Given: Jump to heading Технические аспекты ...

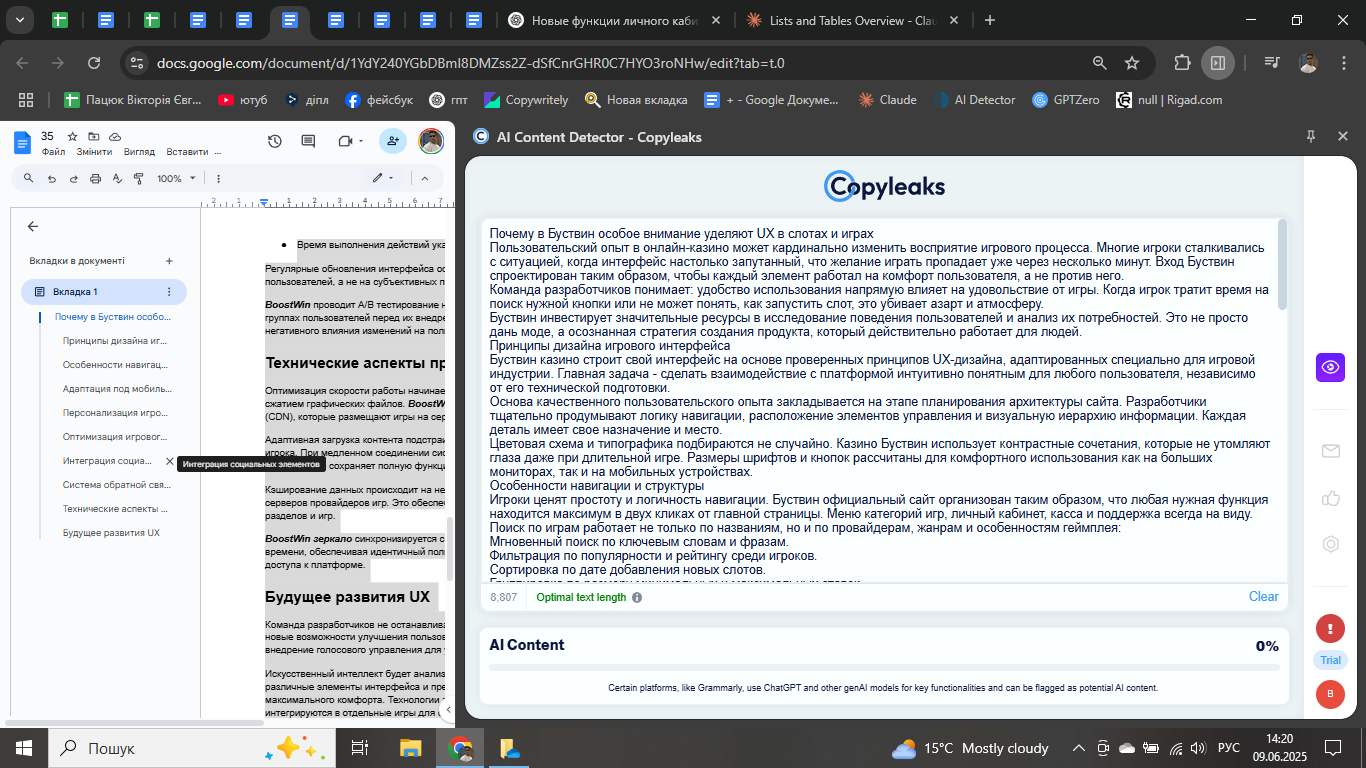Looking at the screenshot, I should (x=116, y=509).
